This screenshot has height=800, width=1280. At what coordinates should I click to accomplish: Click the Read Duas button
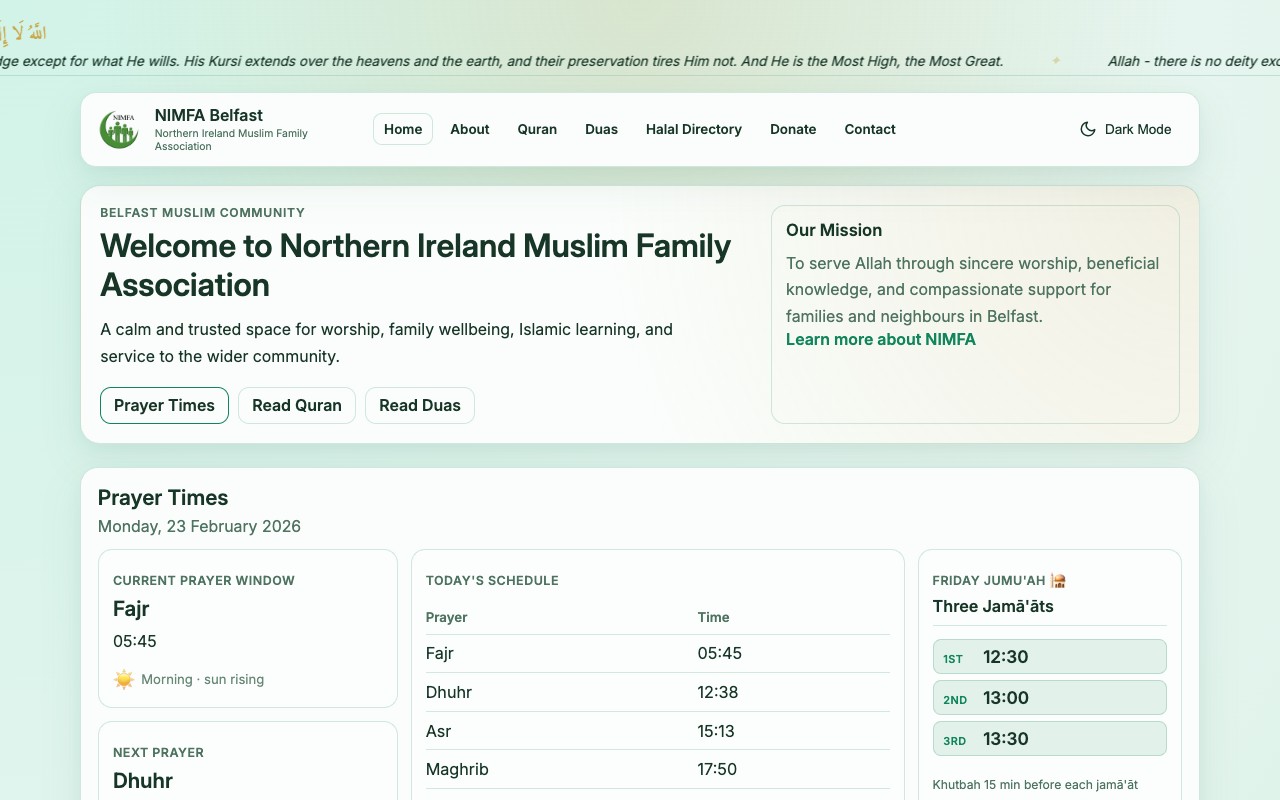[x=420, y=405]
